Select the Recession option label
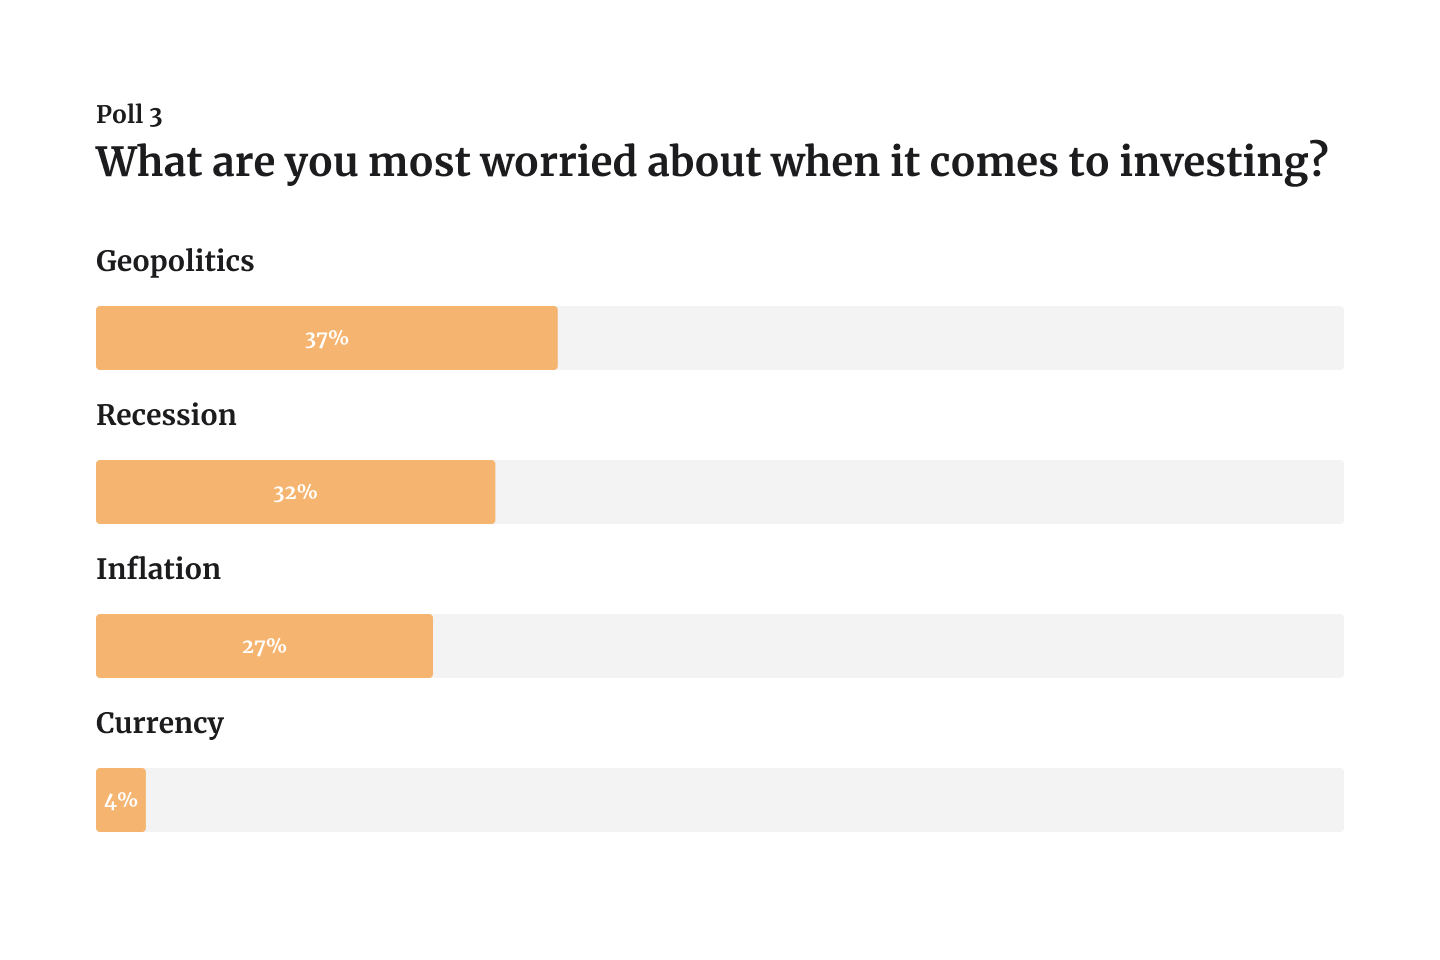This screenshot has width=1440, height=960. pos(166,415)
